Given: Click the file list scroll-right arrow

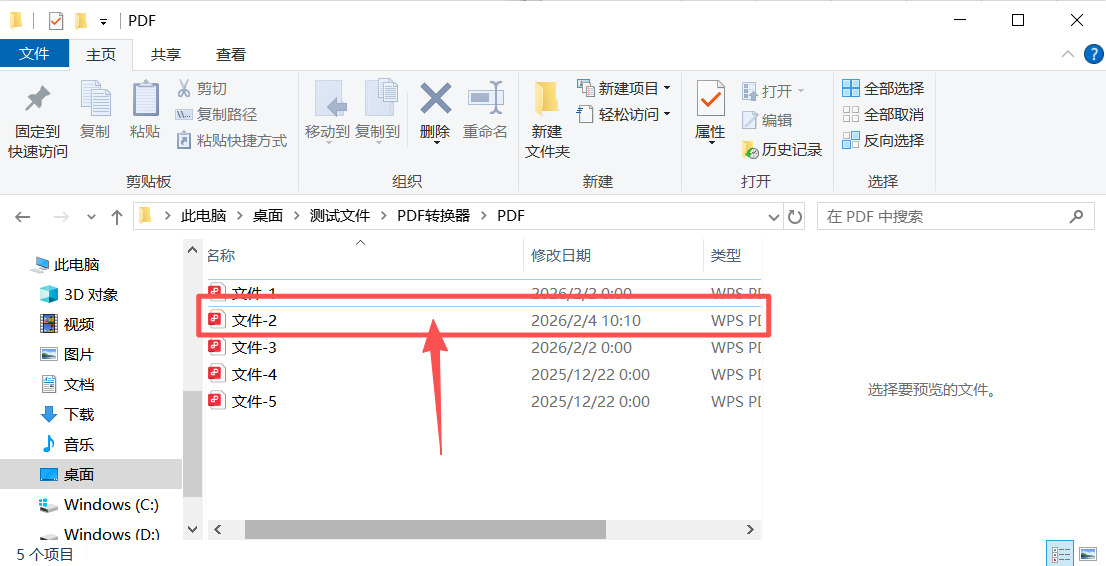Looking at the screenshot, I should point(750,529).
